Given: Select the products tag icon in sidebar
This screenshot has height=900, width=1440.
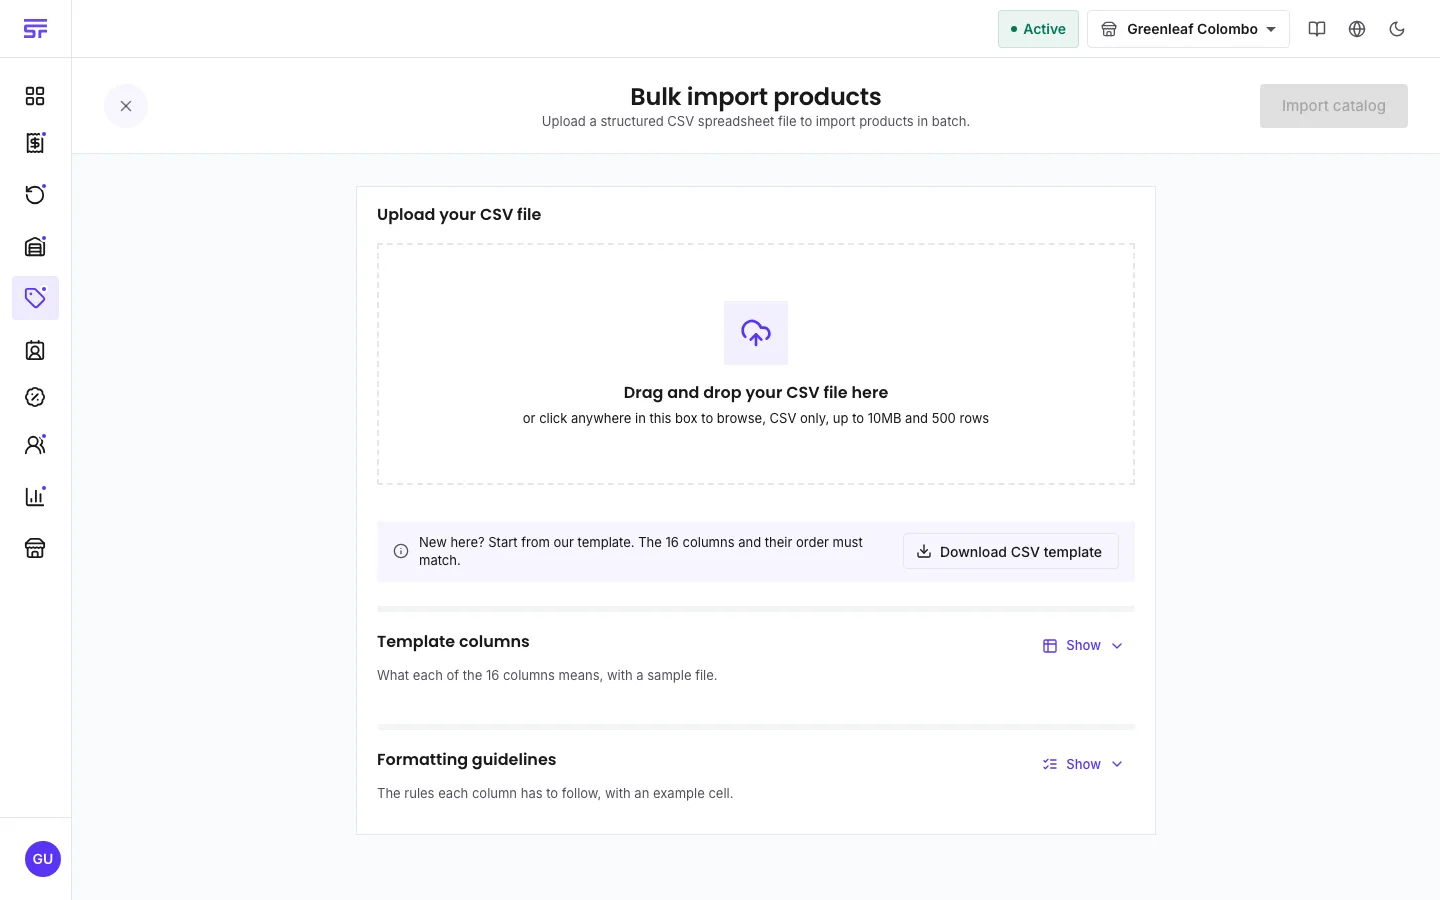Looking at the screenshot, I should (x=35, y=298).
